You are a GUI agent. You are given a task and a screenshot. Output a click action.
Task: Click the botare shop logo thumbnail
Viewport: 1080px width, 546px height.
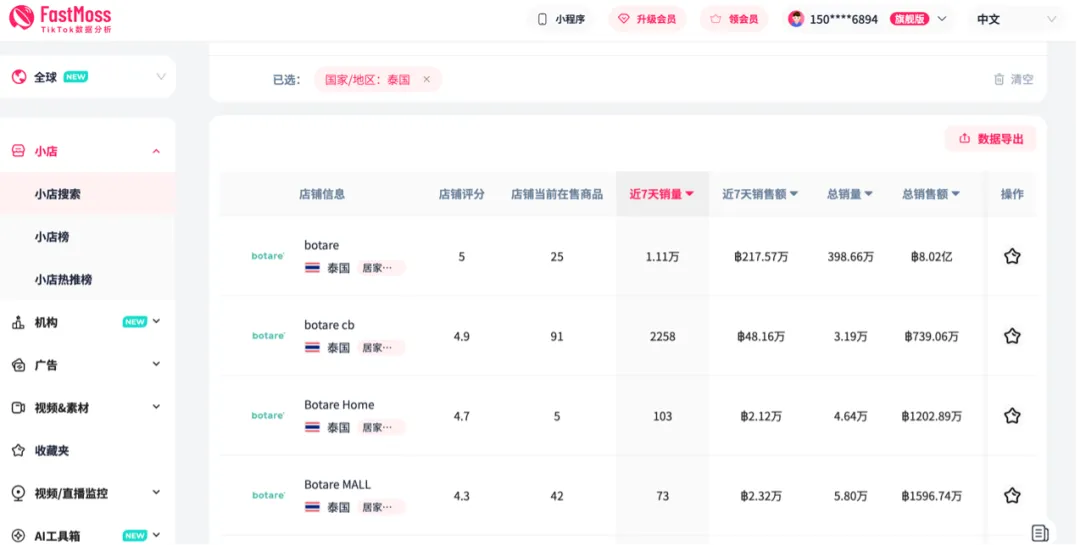268,256
